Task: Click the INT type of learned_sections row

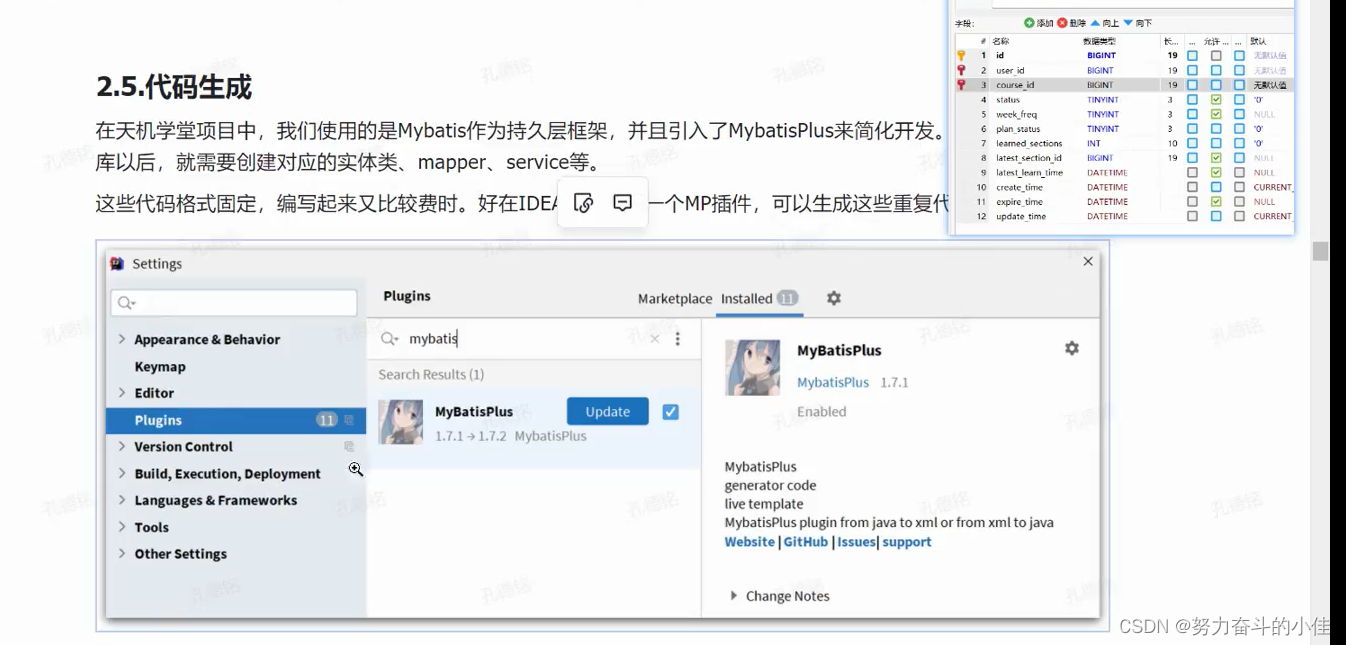Action: (1094, 143)
